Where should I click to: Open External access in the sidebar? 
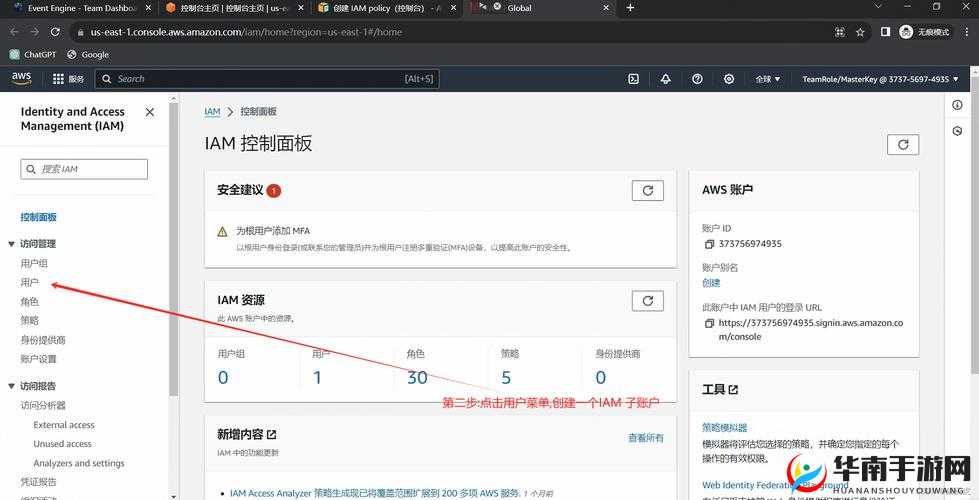(x=64, y=425)
